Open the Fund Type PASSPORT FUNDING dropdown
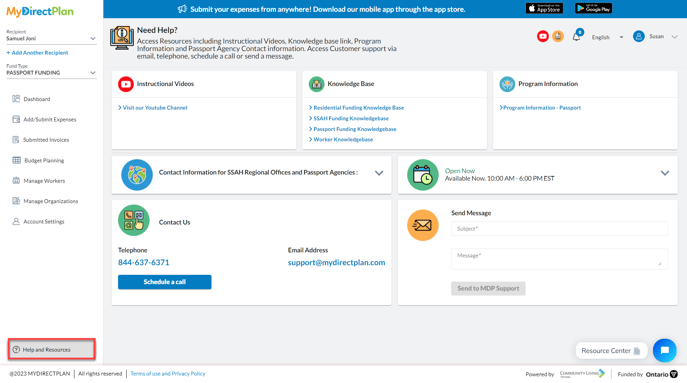Image resolution: width=687 pixels, height=383 pixels. click(51, 73)
